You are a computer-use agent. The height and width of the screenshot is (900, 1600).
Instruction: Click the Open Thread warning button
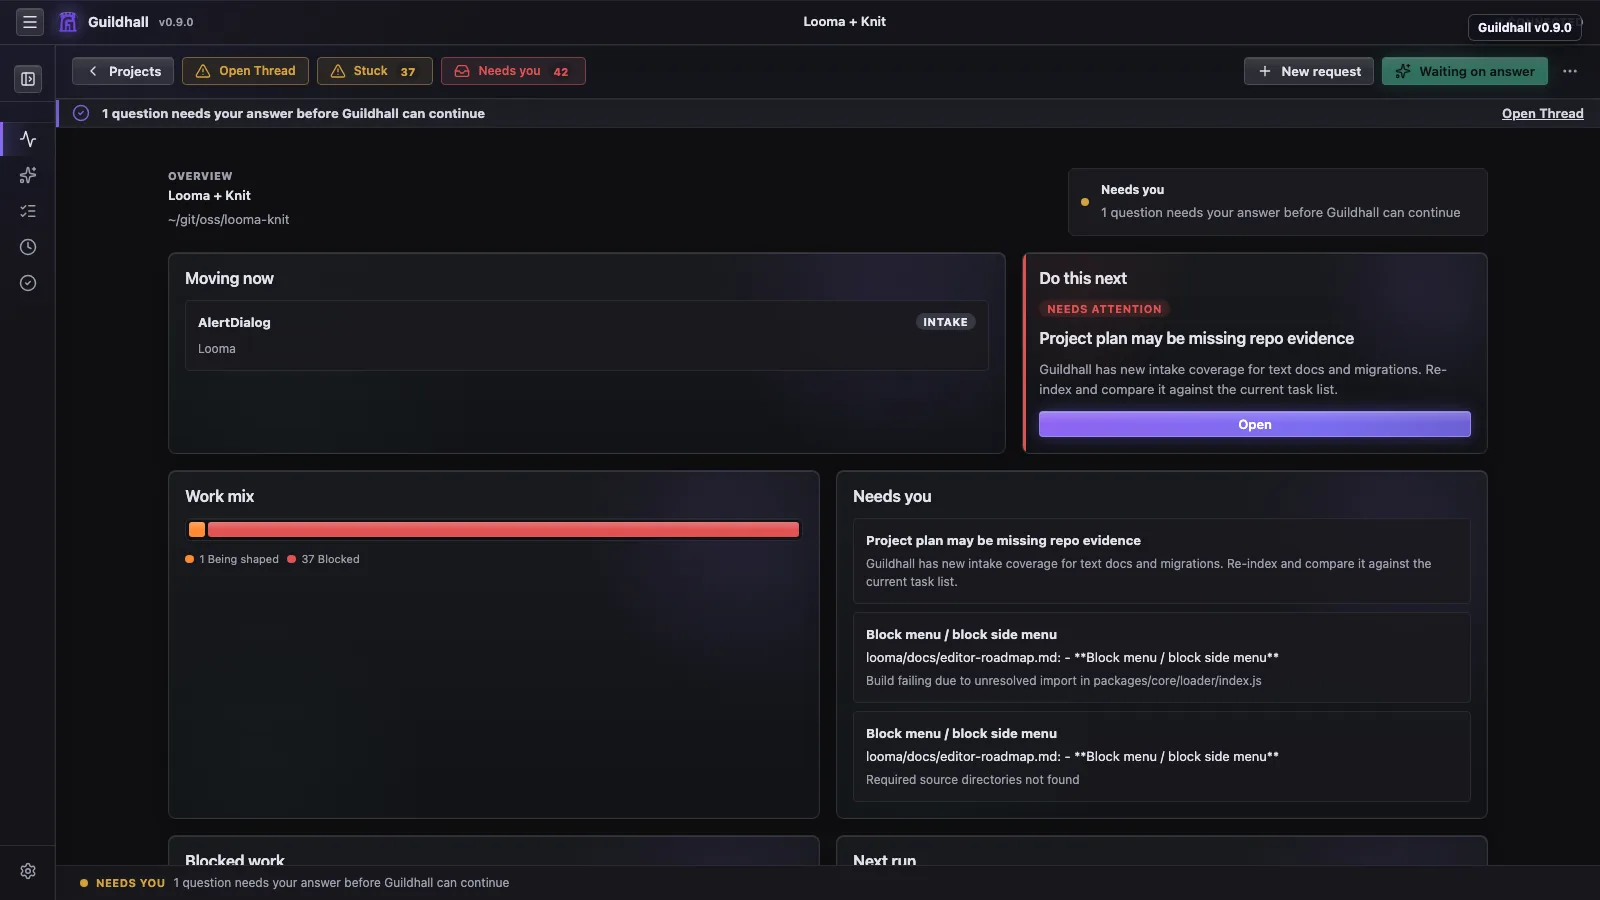(x=245, y=71)
